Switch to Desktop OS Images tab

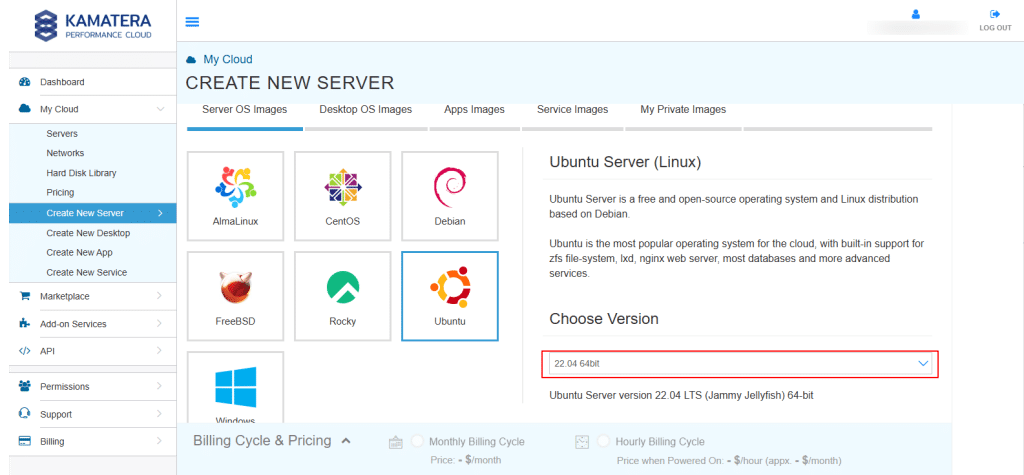pos(366,110)
